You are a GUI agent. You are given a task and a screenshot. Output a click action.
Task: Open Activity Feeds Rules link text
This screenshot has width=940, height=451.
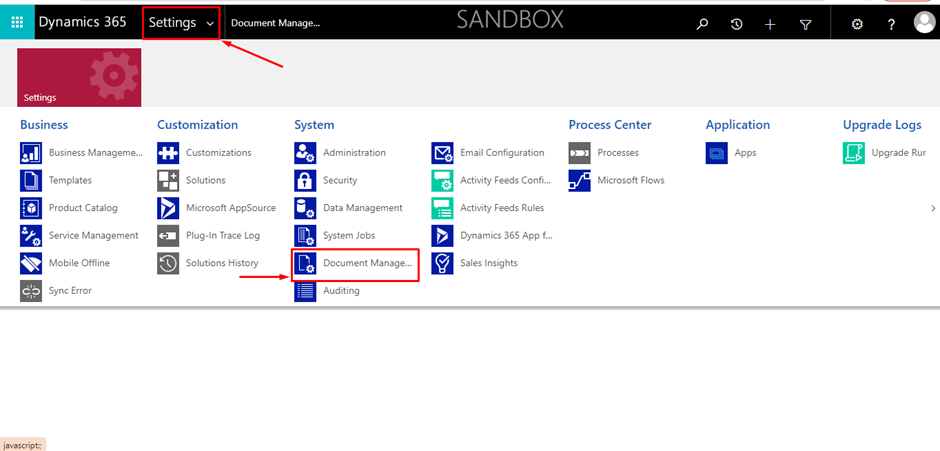pos(502,208)
